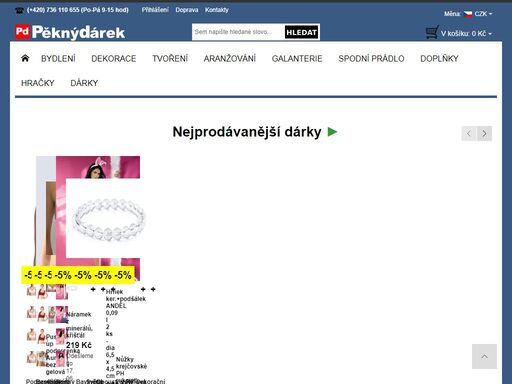Open the TVOŘENÍ menu
Image resolution: width=512 pixels, height=384 pixels.
[x=170, y=59]
